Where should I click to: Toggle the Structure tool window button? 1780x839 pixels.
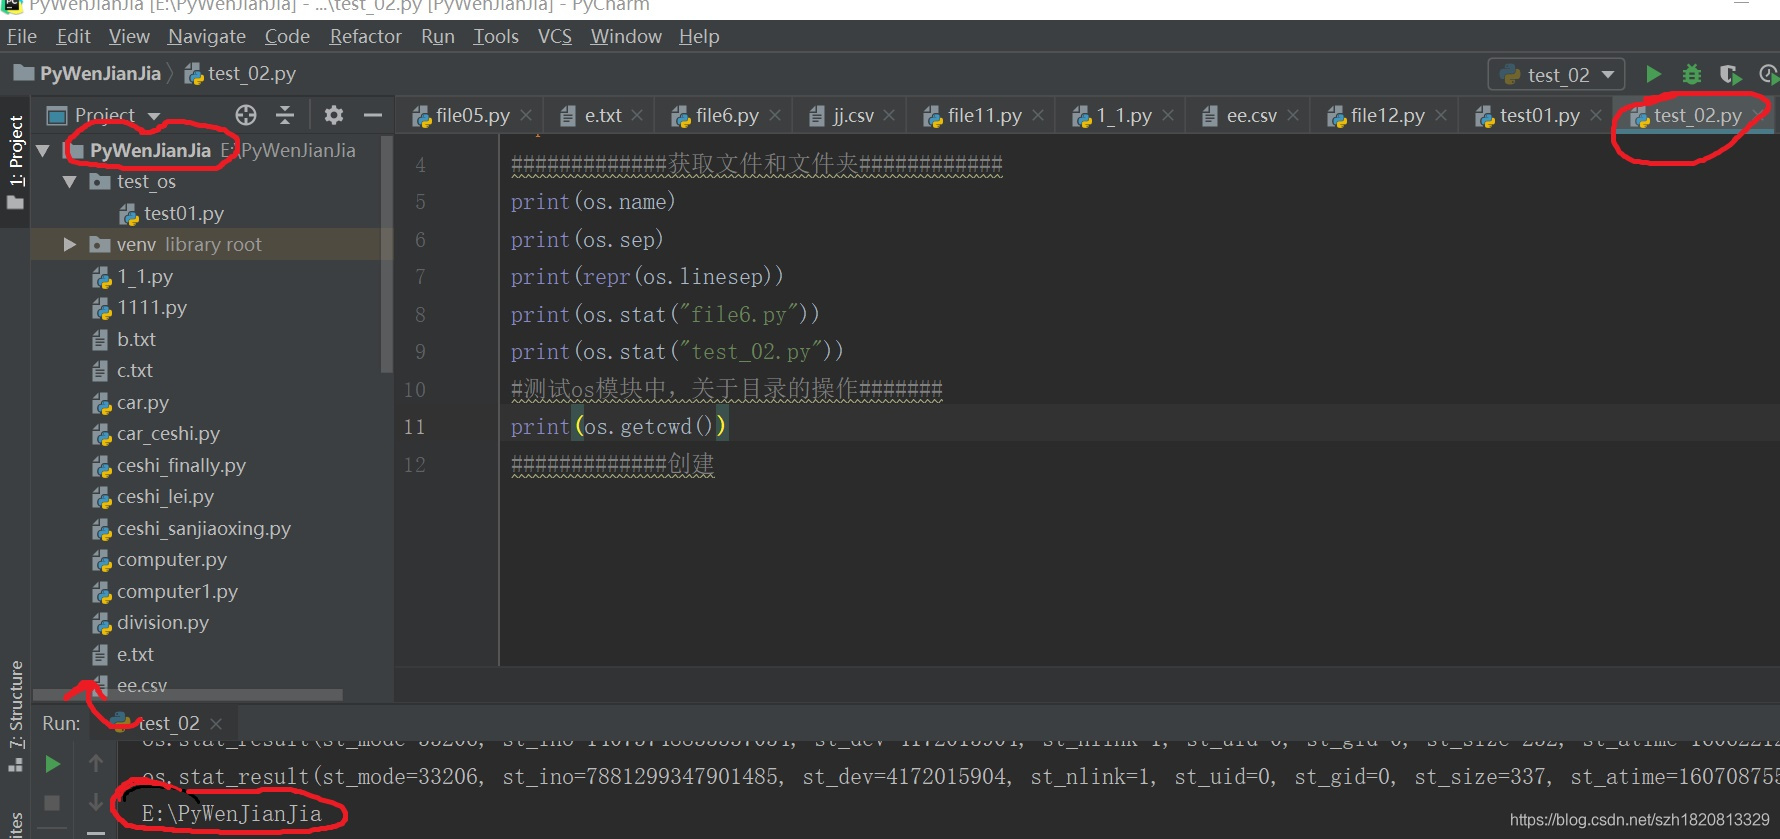[15, 715]
